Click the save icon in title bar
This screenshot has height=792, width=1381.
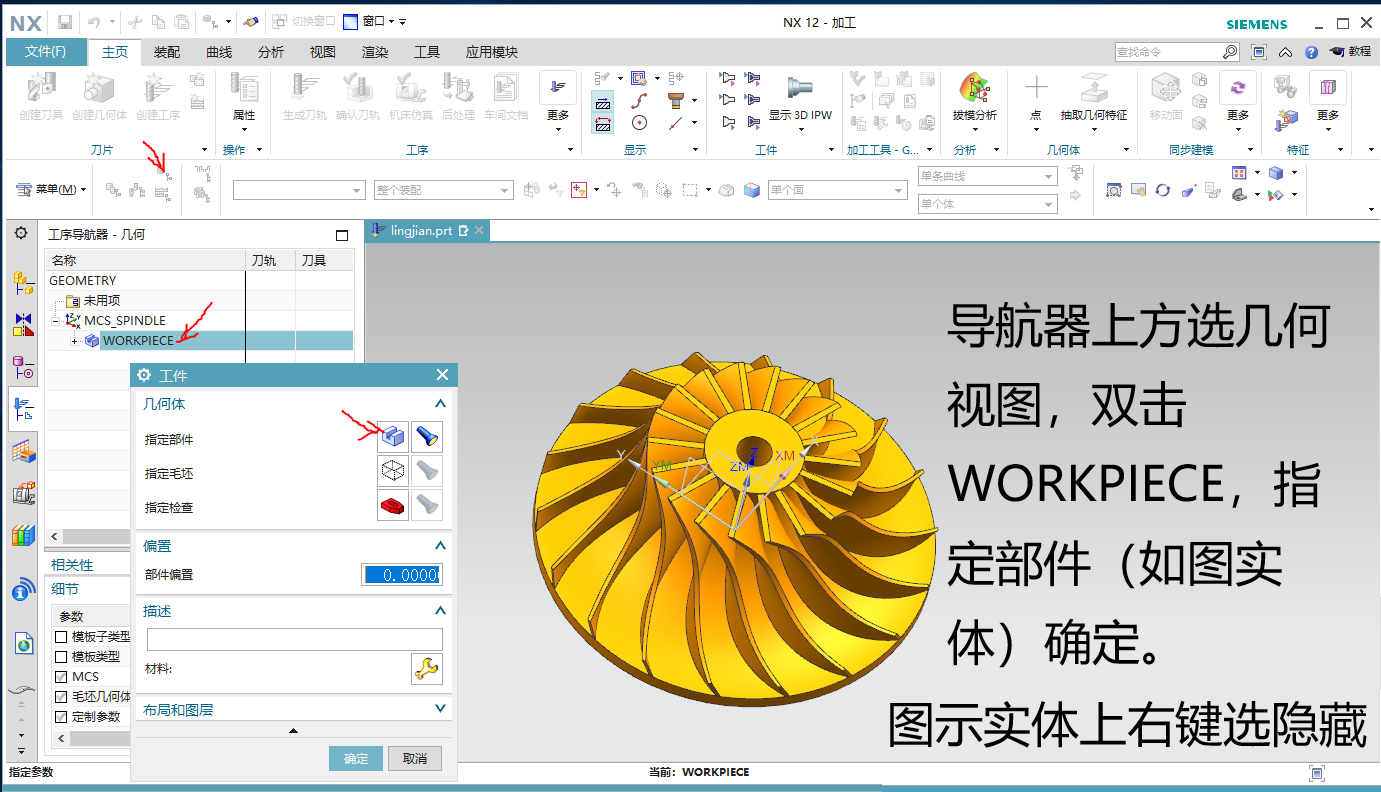coord(64,21)
